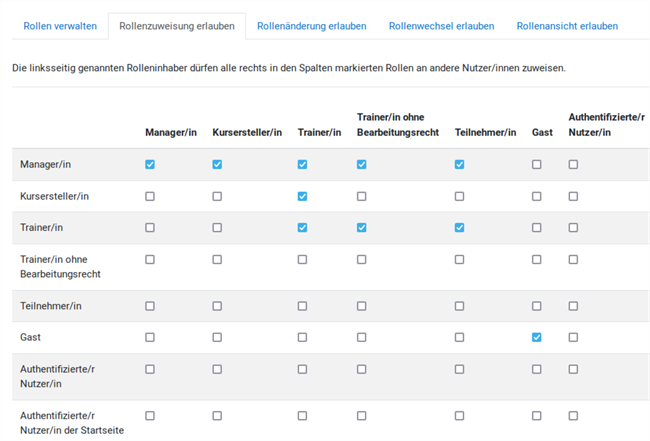Viewport: 650px width, 441px height.
Task: Check Teilnehmer/in row Kursersteller/in checkbox
Action: pos(217,306)
